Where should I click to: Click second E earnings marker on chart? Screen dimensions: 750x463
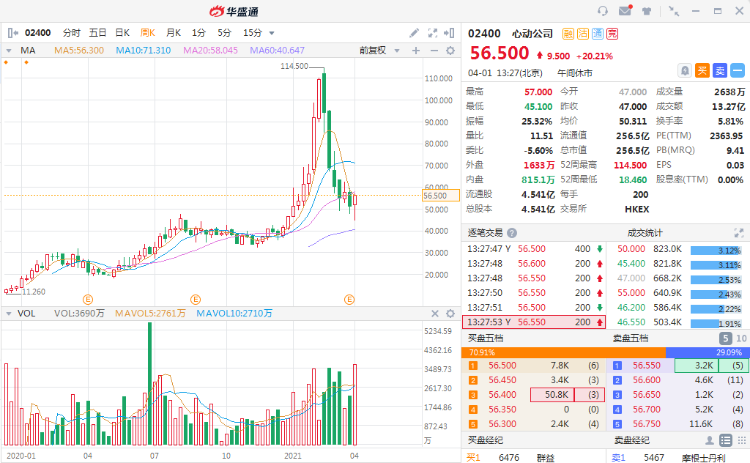coord(195,300)
